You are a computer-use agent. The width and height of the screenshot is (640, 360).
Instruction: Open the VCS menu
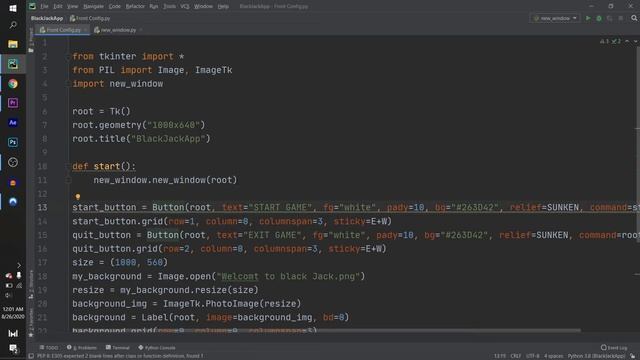pyautogui.click(x=185, y=6)
